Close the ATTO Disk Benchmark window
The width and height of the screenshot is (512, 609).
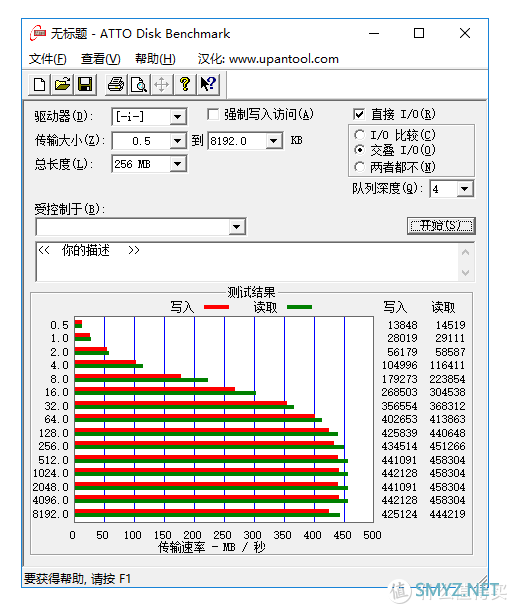tap(465, 33)
